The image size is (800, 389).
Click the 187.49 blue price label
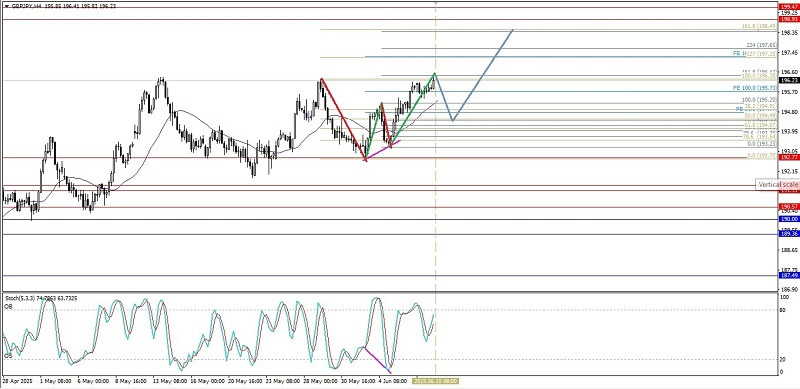(x=789, y=275)
